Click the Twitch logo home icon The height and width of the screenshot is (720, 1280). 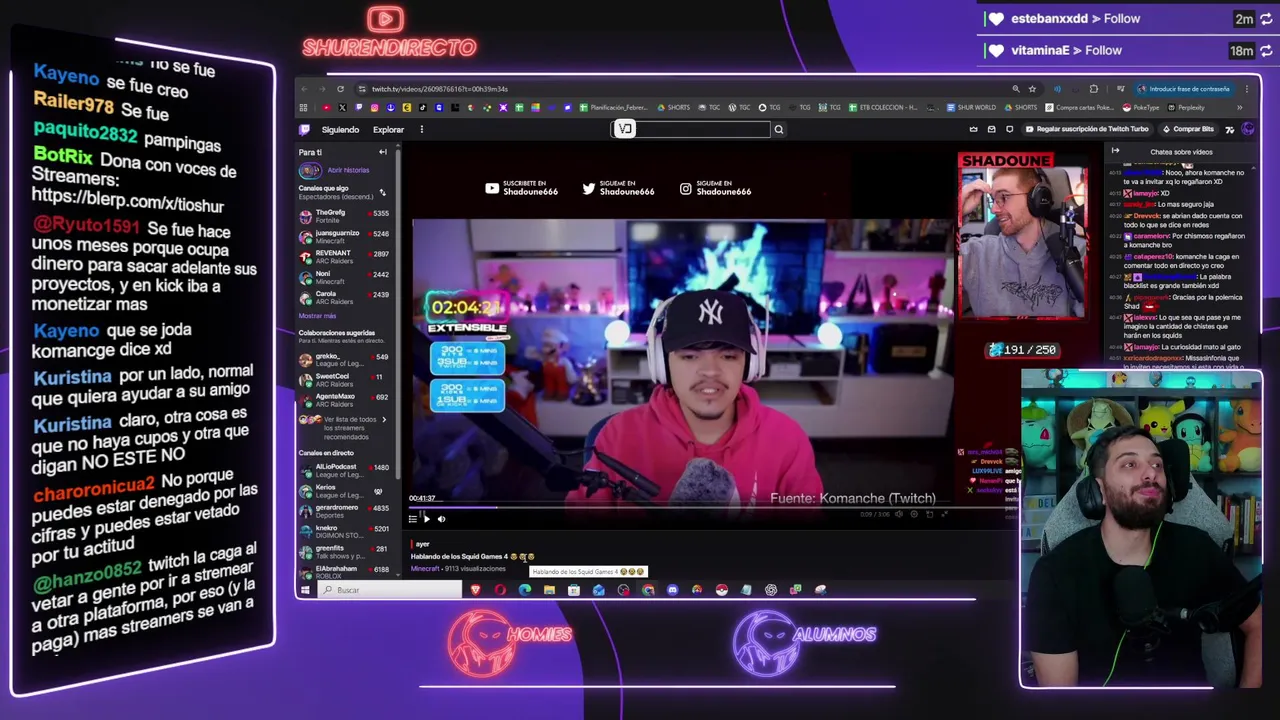(304, 129)
